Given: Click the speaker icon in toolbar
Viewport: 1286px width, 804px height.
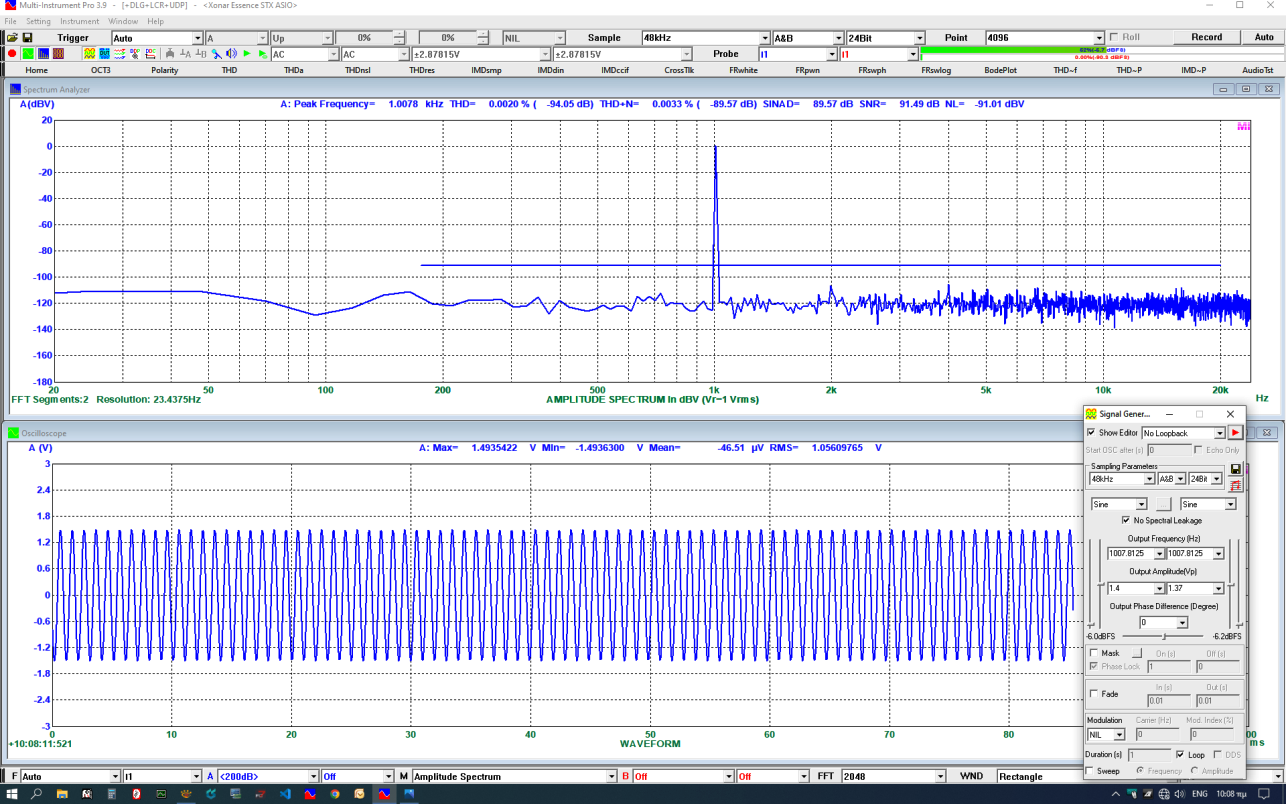Looking at the screenshot, I should (231, 54).
